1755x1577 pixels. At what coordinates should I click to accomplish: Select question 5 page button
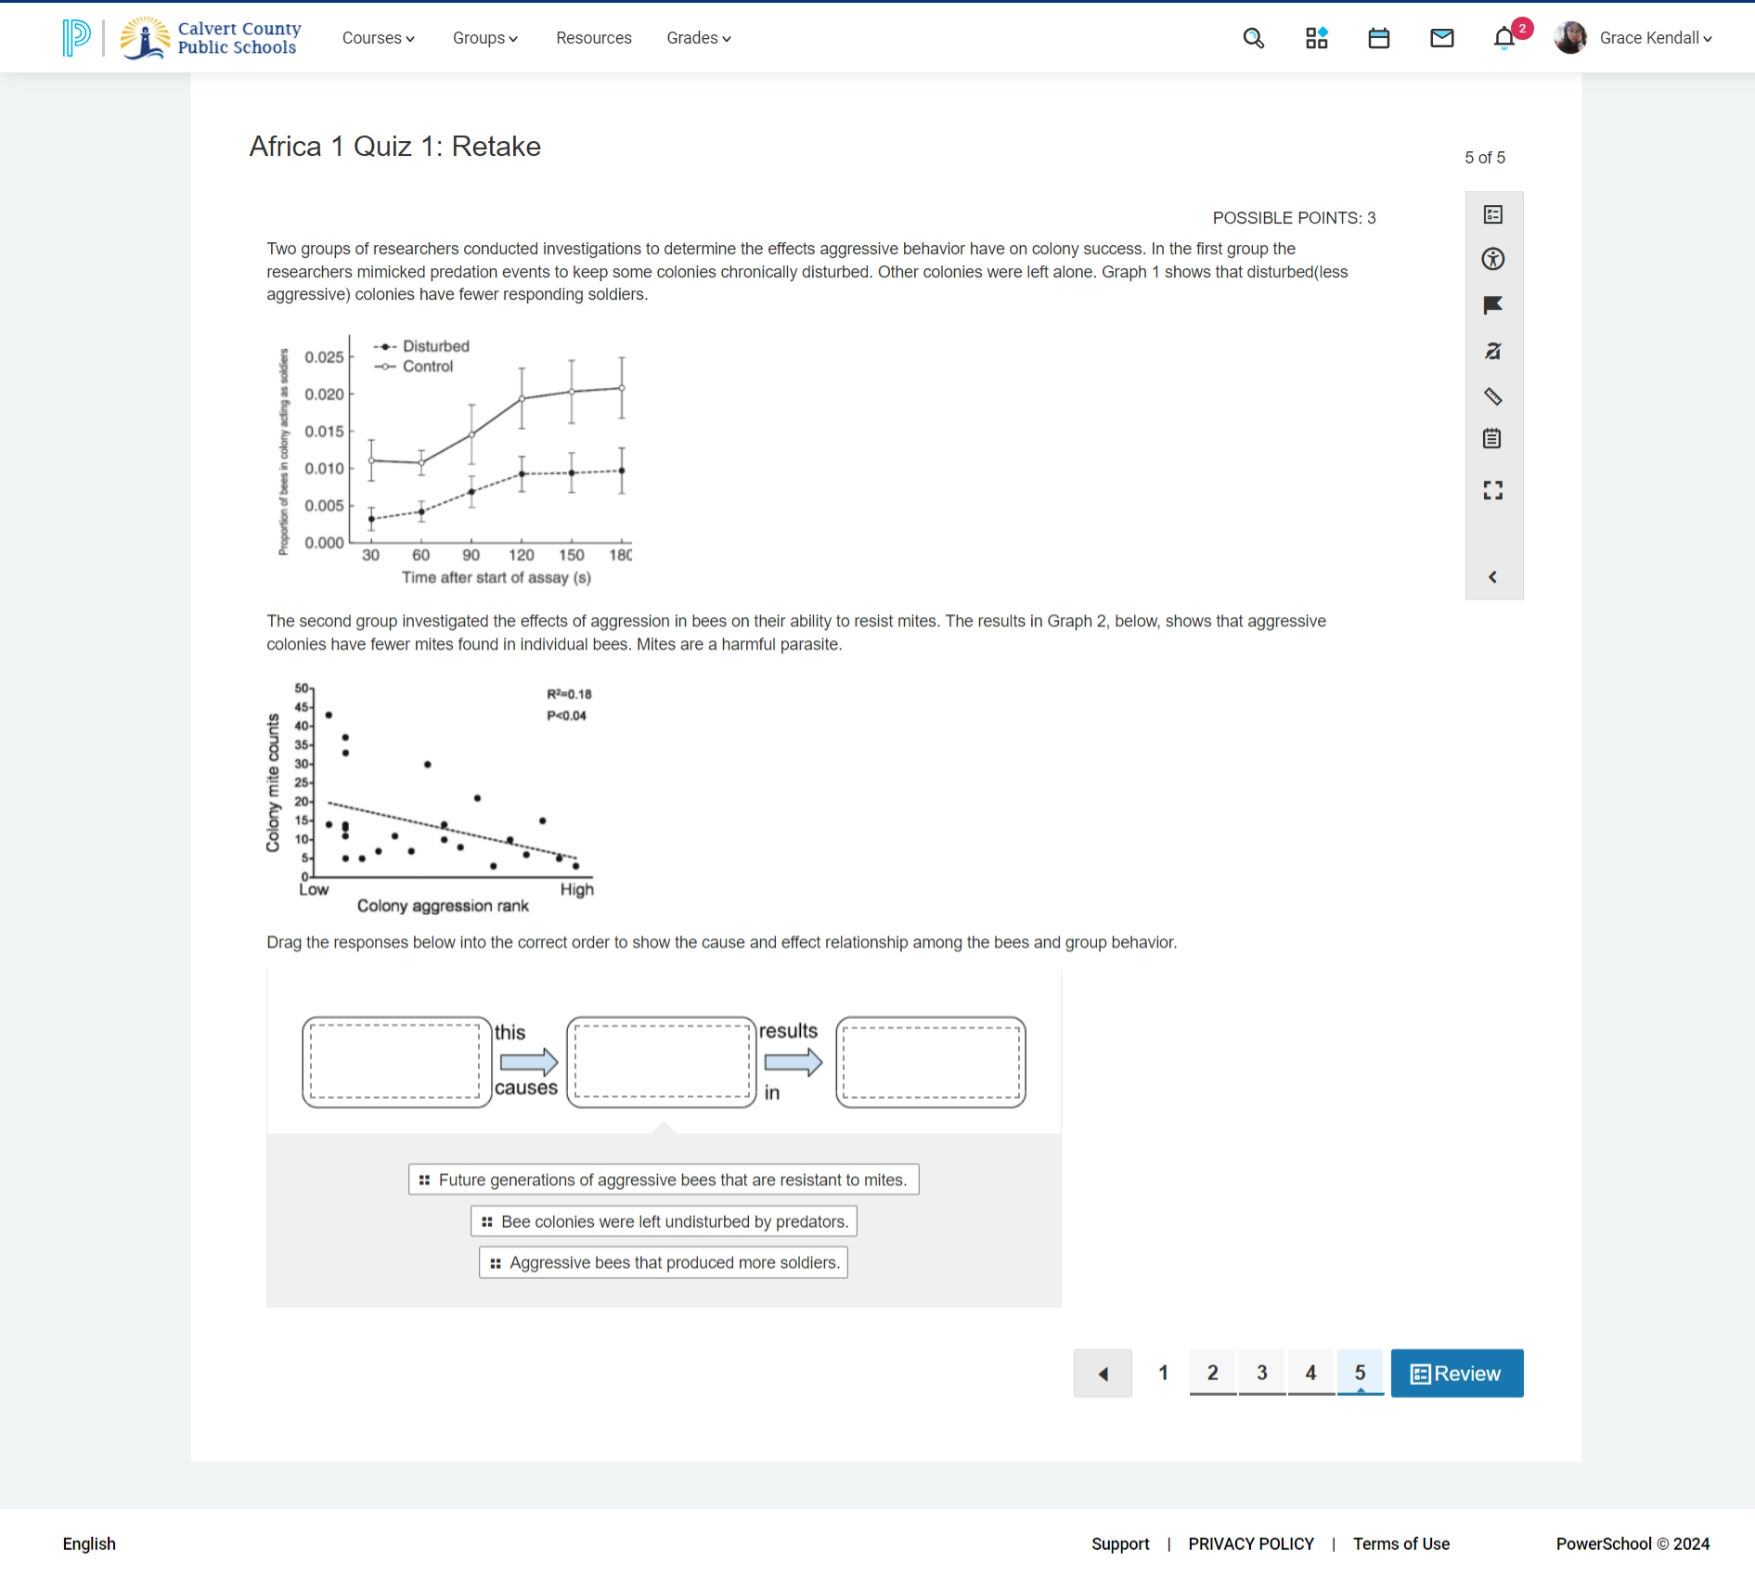(1360, 1373)
